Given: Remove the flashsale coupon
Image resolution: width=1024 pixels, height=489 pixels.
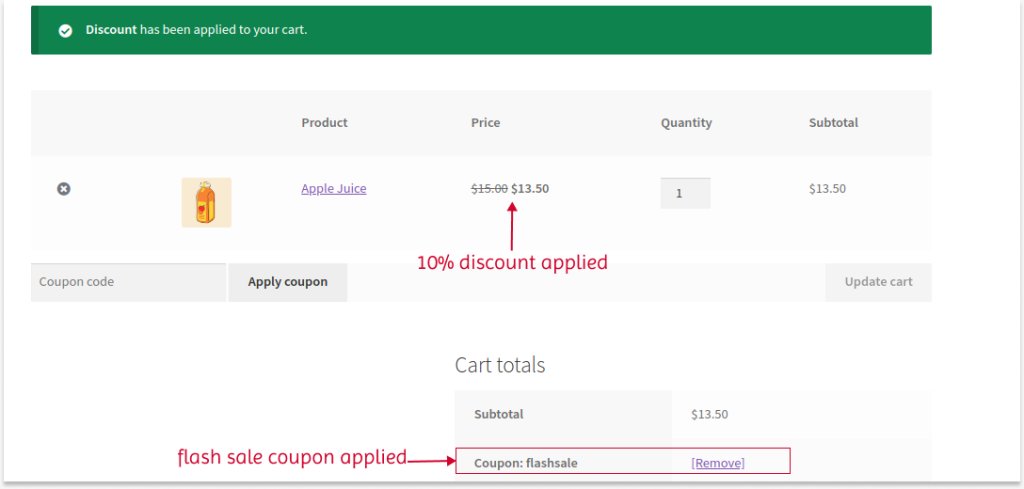Looking at the screenshot, I should pos(718,463).
